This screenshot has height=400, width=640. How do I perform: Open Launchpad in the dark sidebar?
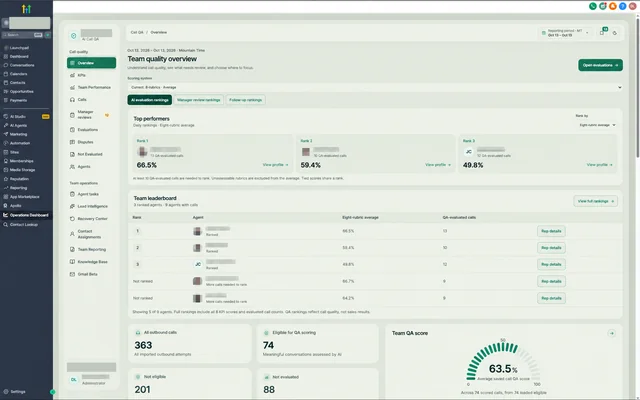click(19, 48)
